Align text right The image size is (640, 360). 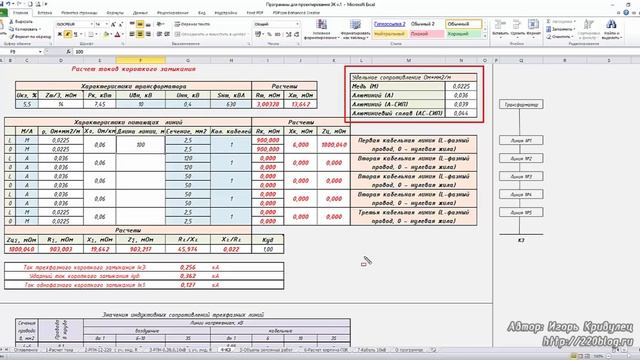[x=148, y=34]
